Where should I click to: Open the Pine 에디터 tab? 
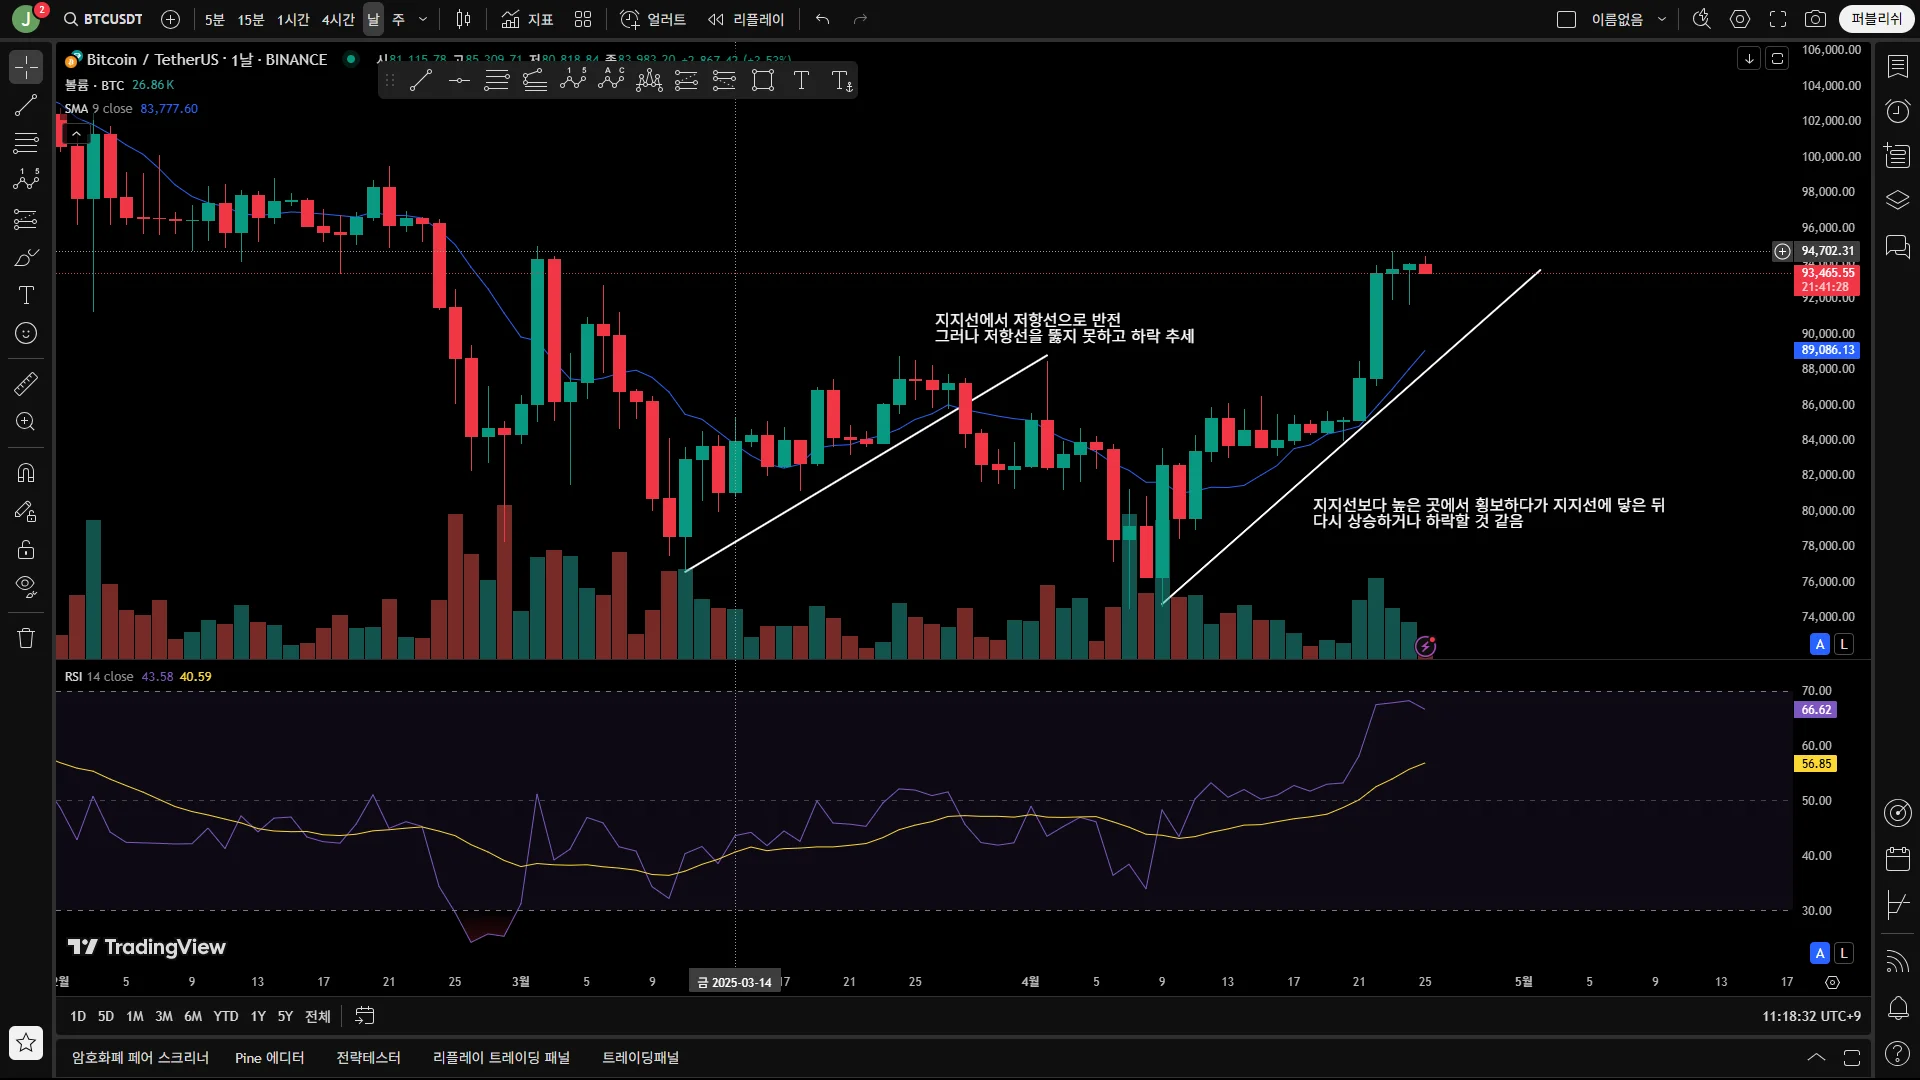point(269,1057)
